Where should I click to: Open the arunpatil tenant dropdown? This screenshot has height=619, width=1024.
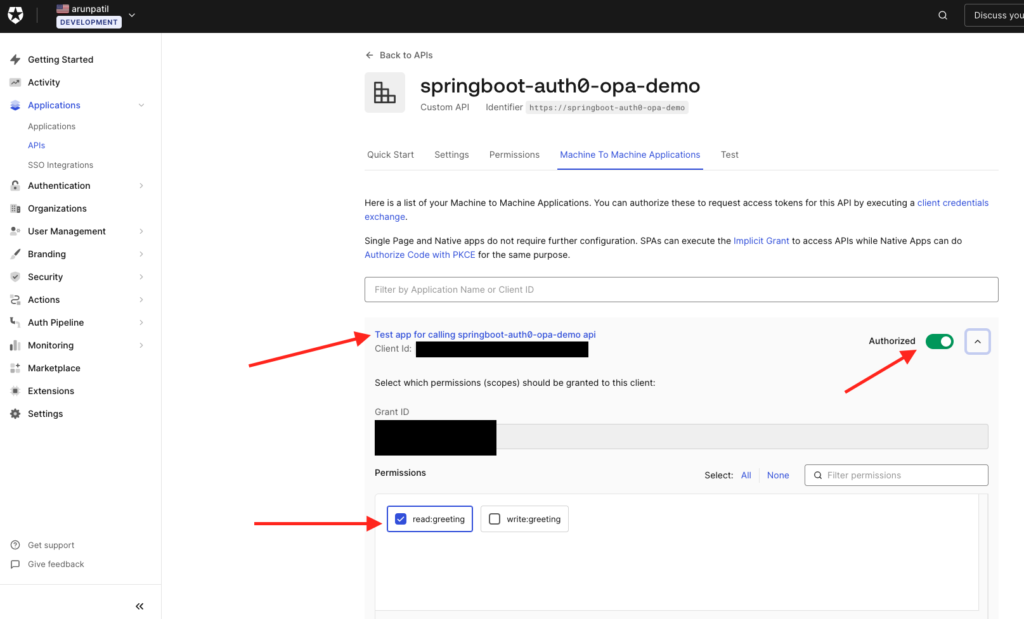(x=132, y=15)
